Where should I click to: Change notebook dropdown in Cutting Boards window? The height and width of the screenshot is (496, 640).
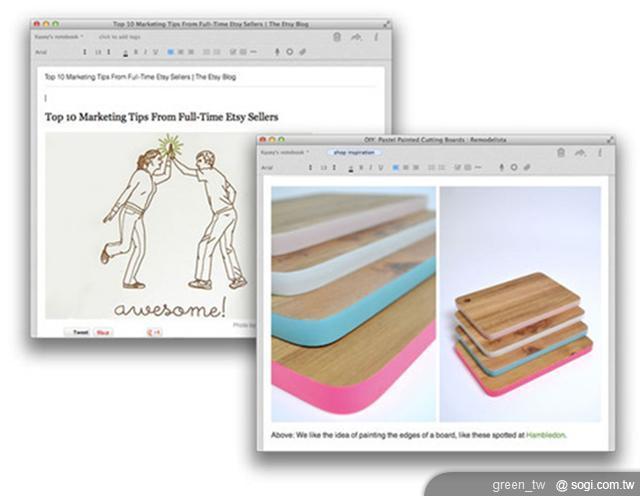click(x=285, y=152)
